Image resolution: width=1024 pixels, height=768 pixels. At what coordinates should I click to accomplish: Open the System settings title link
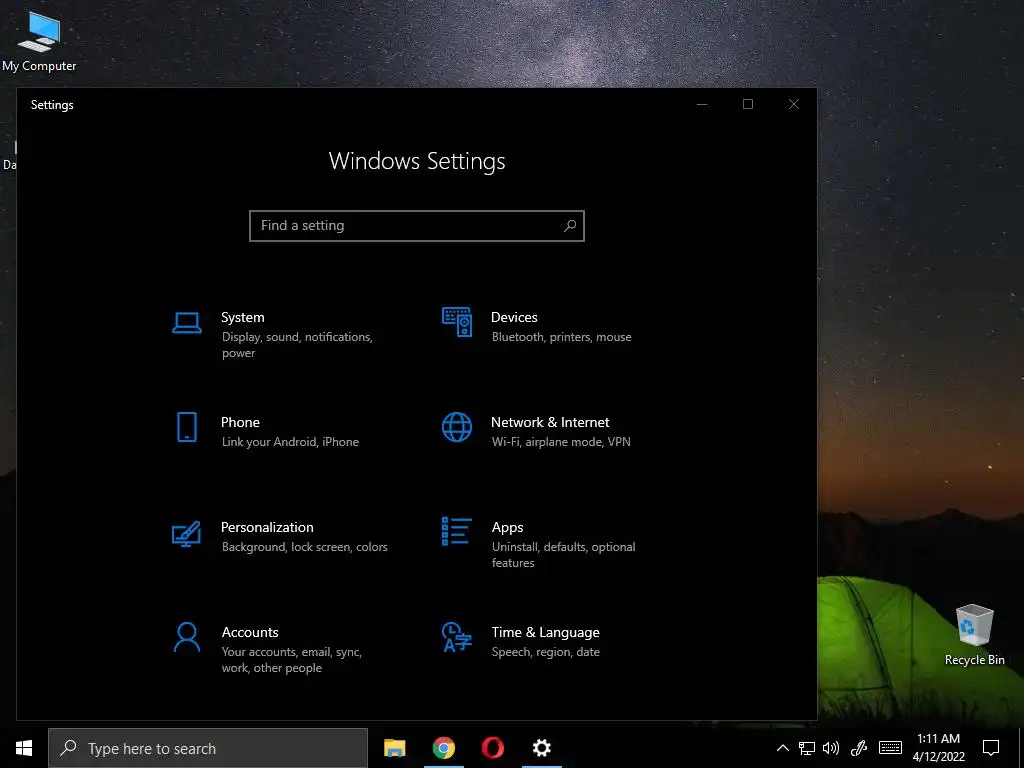242,317
